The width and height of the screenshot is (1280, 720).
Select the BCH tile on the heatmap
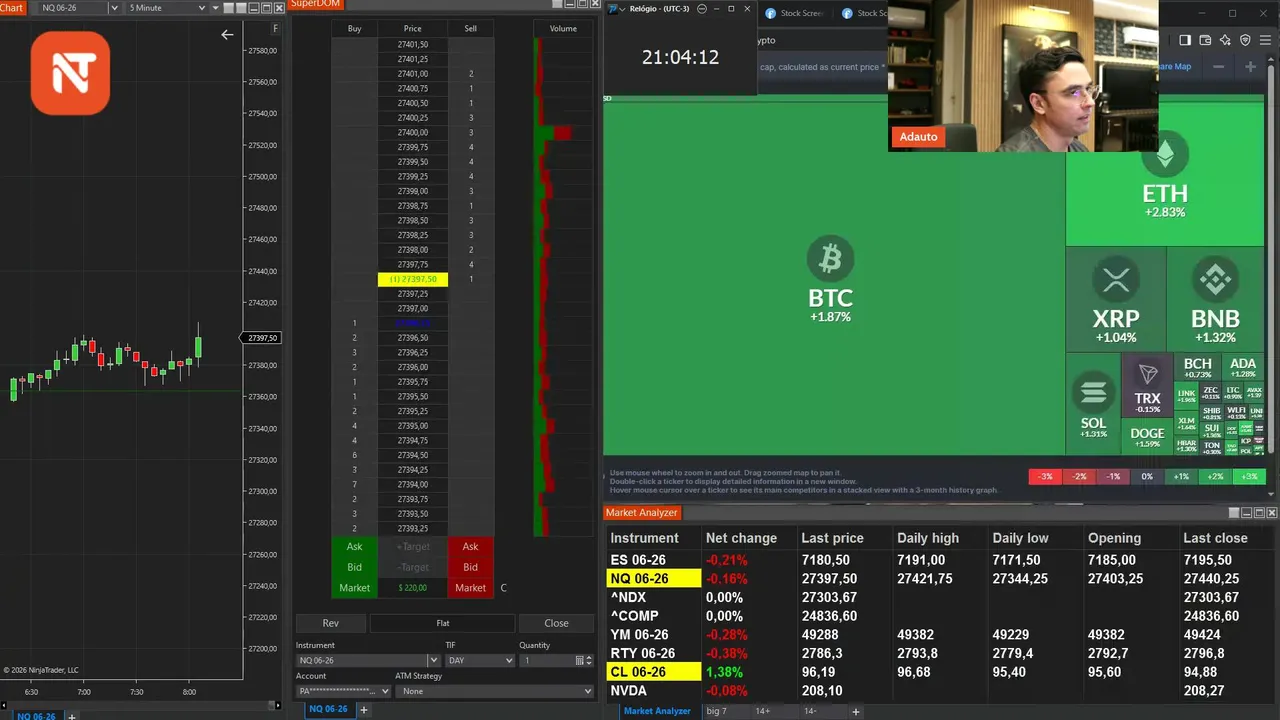(1197, 367)
